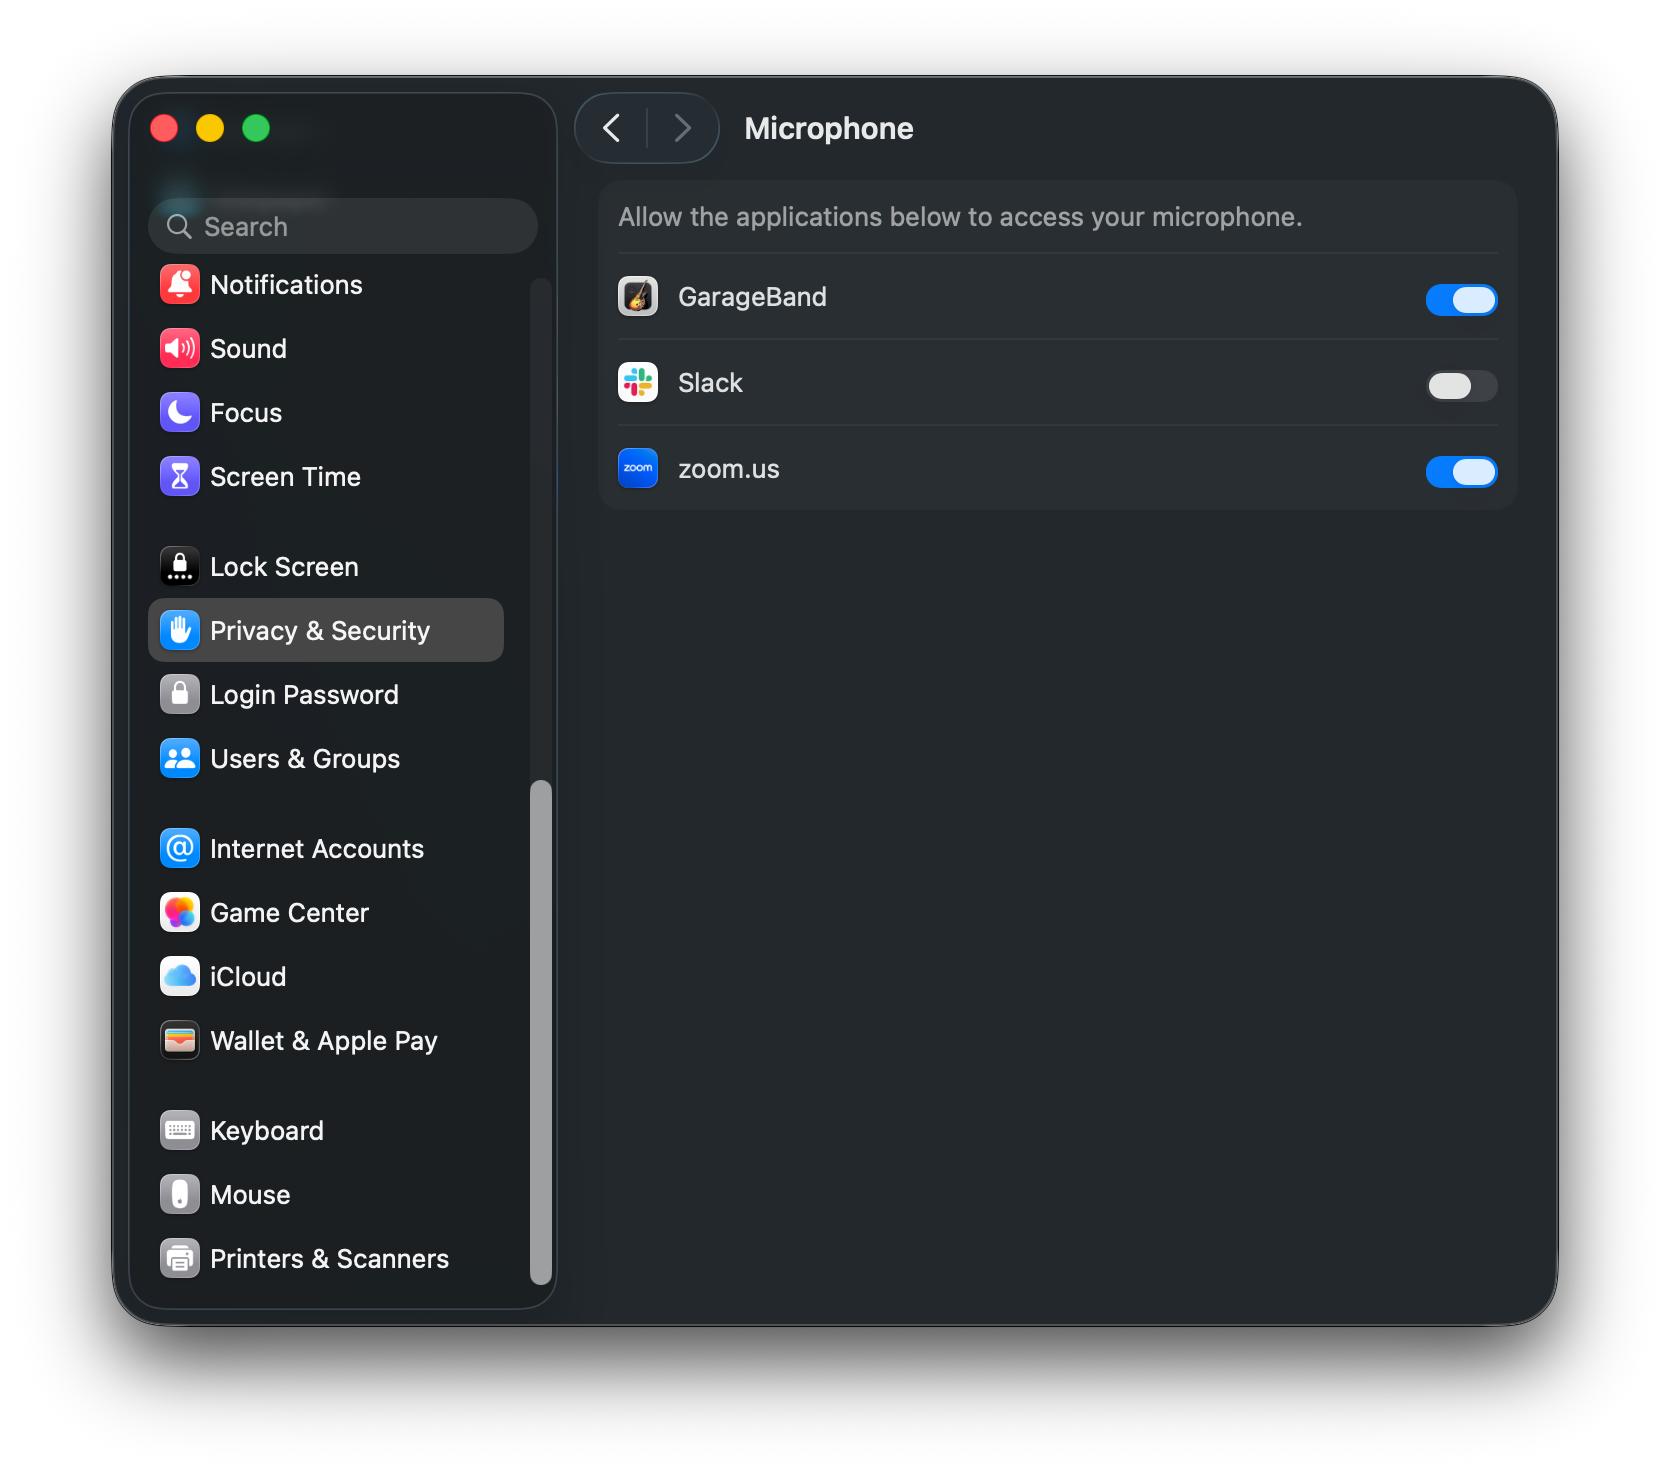
Task: Click the GarageBand app icon
Action: pos(638,296)
